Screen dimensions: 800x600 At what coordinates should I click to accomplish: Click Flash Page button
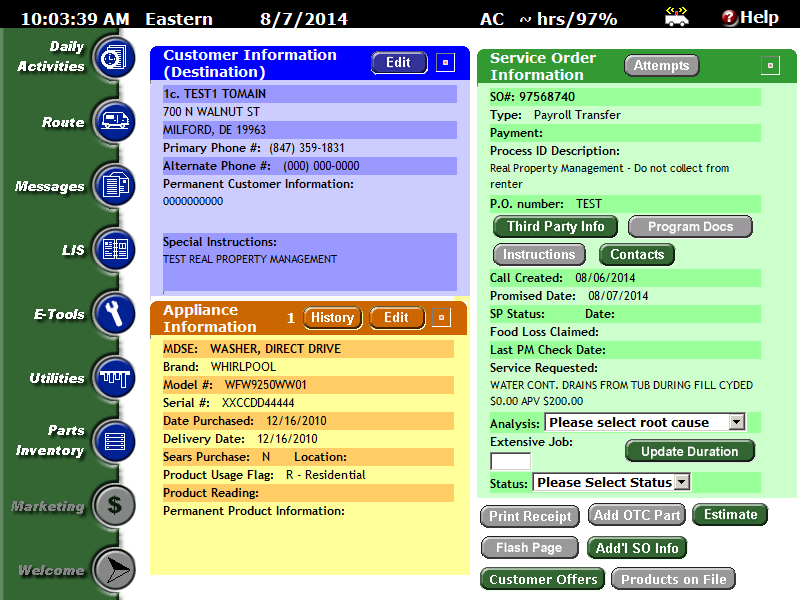click(530, 547)
